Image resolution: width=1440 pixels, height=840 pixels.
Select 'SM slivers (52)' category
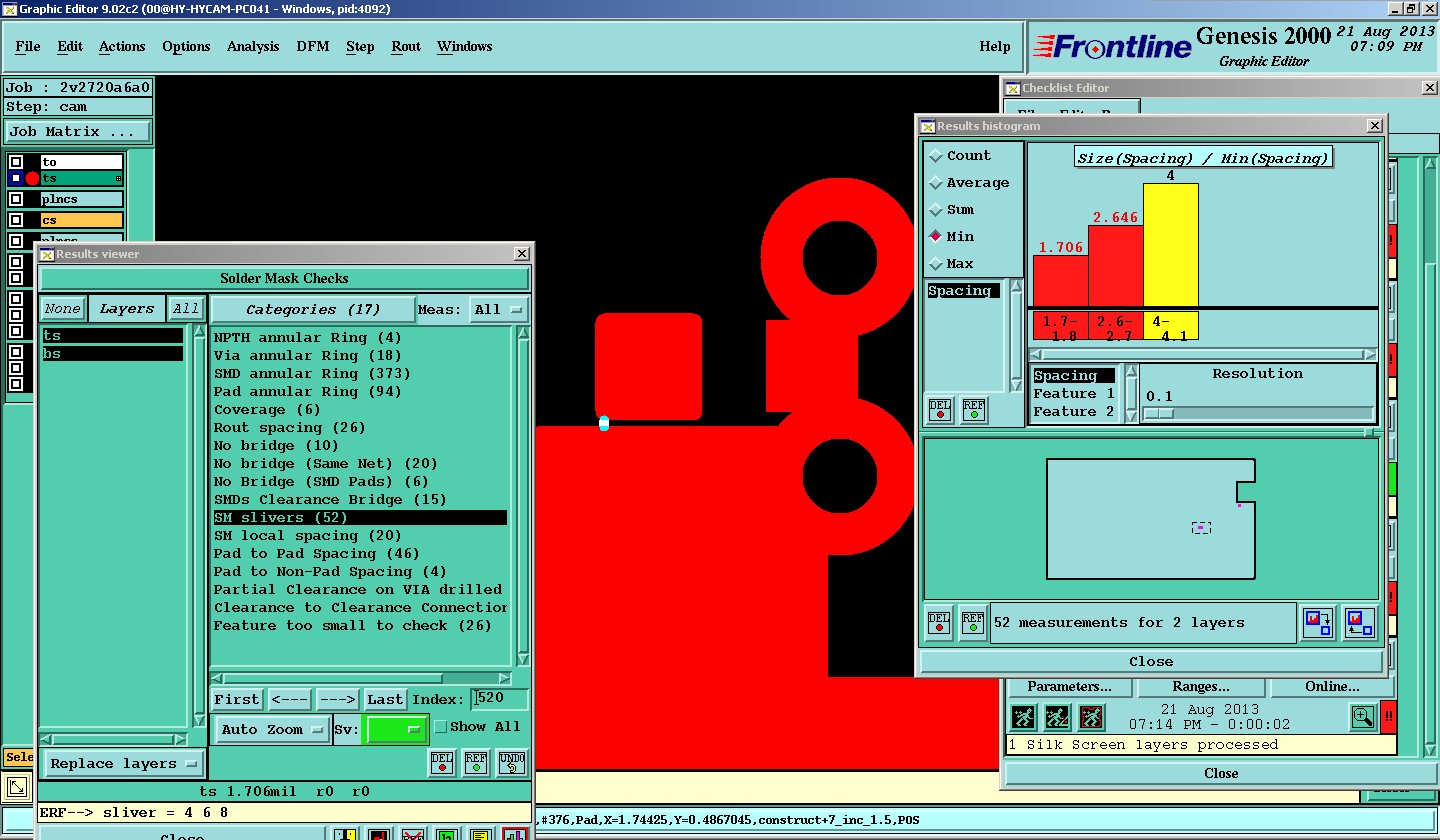(x=359, y=518)
